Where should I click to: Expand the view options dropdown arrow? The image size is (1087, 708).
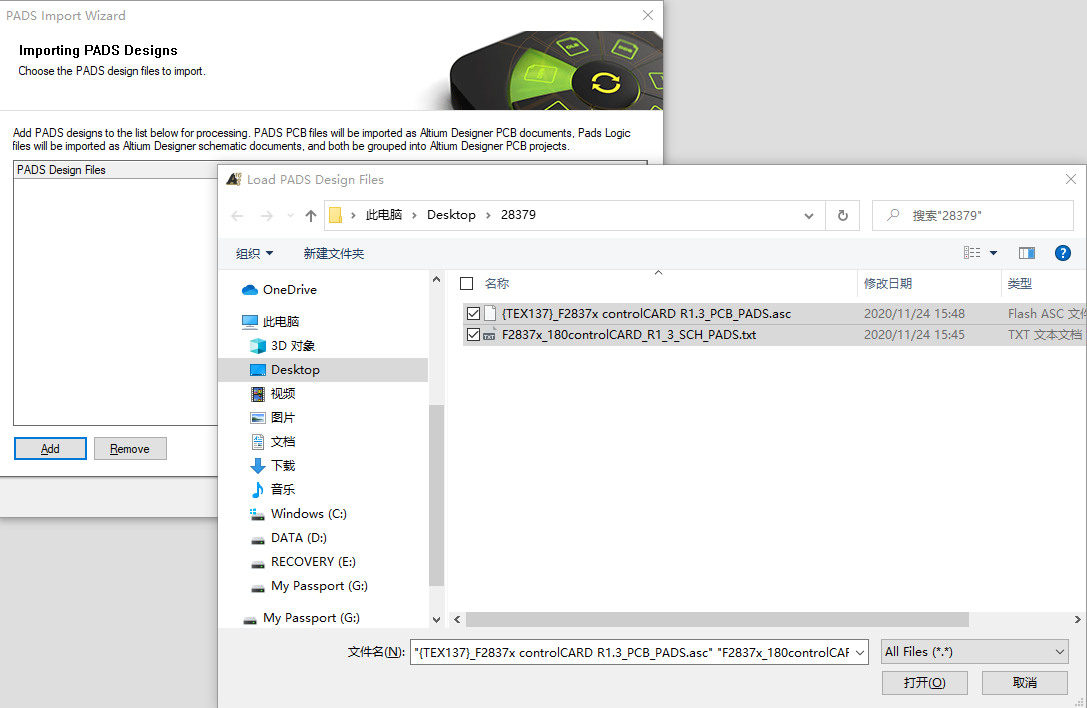993,253
